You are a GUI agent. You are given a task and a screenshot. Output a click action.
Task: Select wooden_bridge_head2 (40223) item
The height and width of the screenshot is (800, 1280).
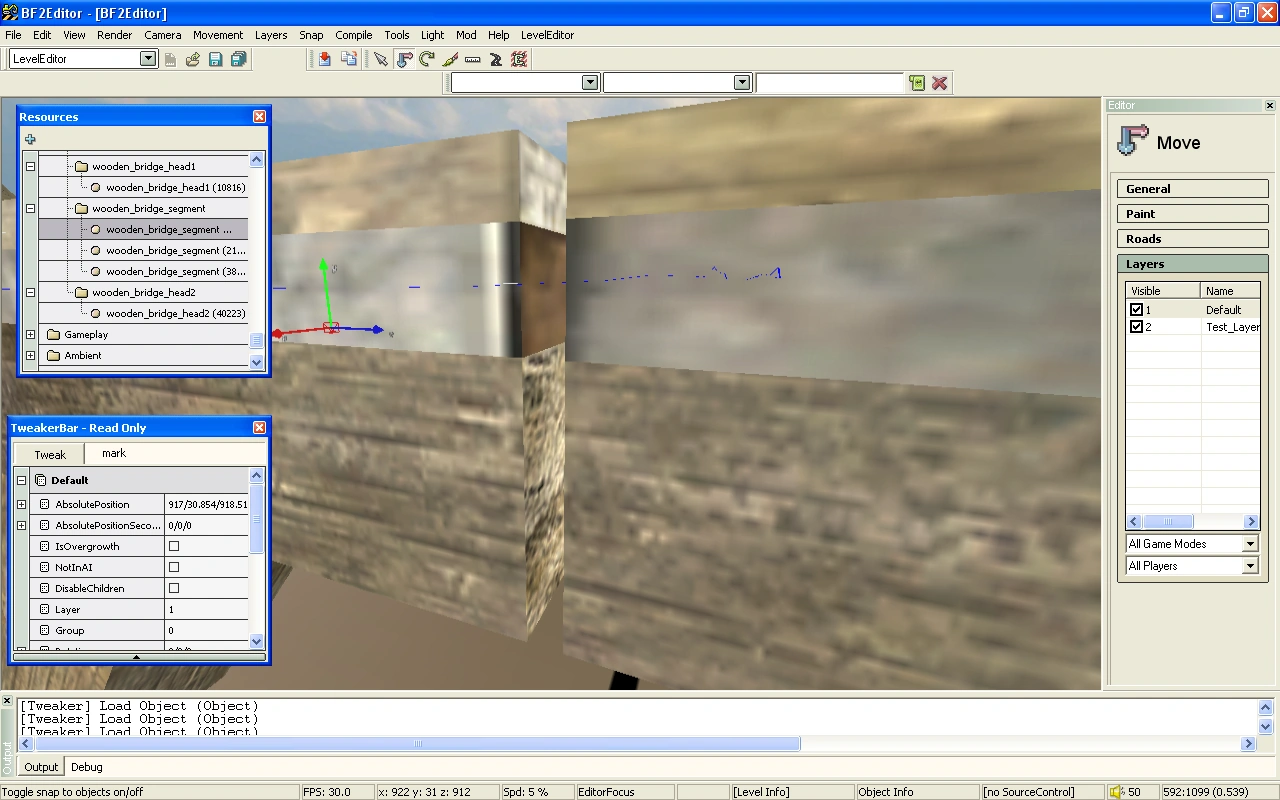point(175,314)
